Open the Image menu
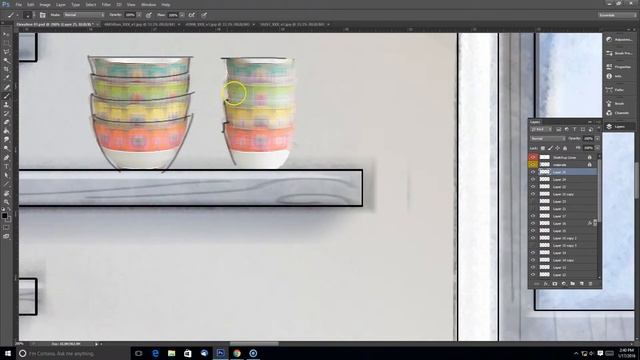 tap(45, 5)
